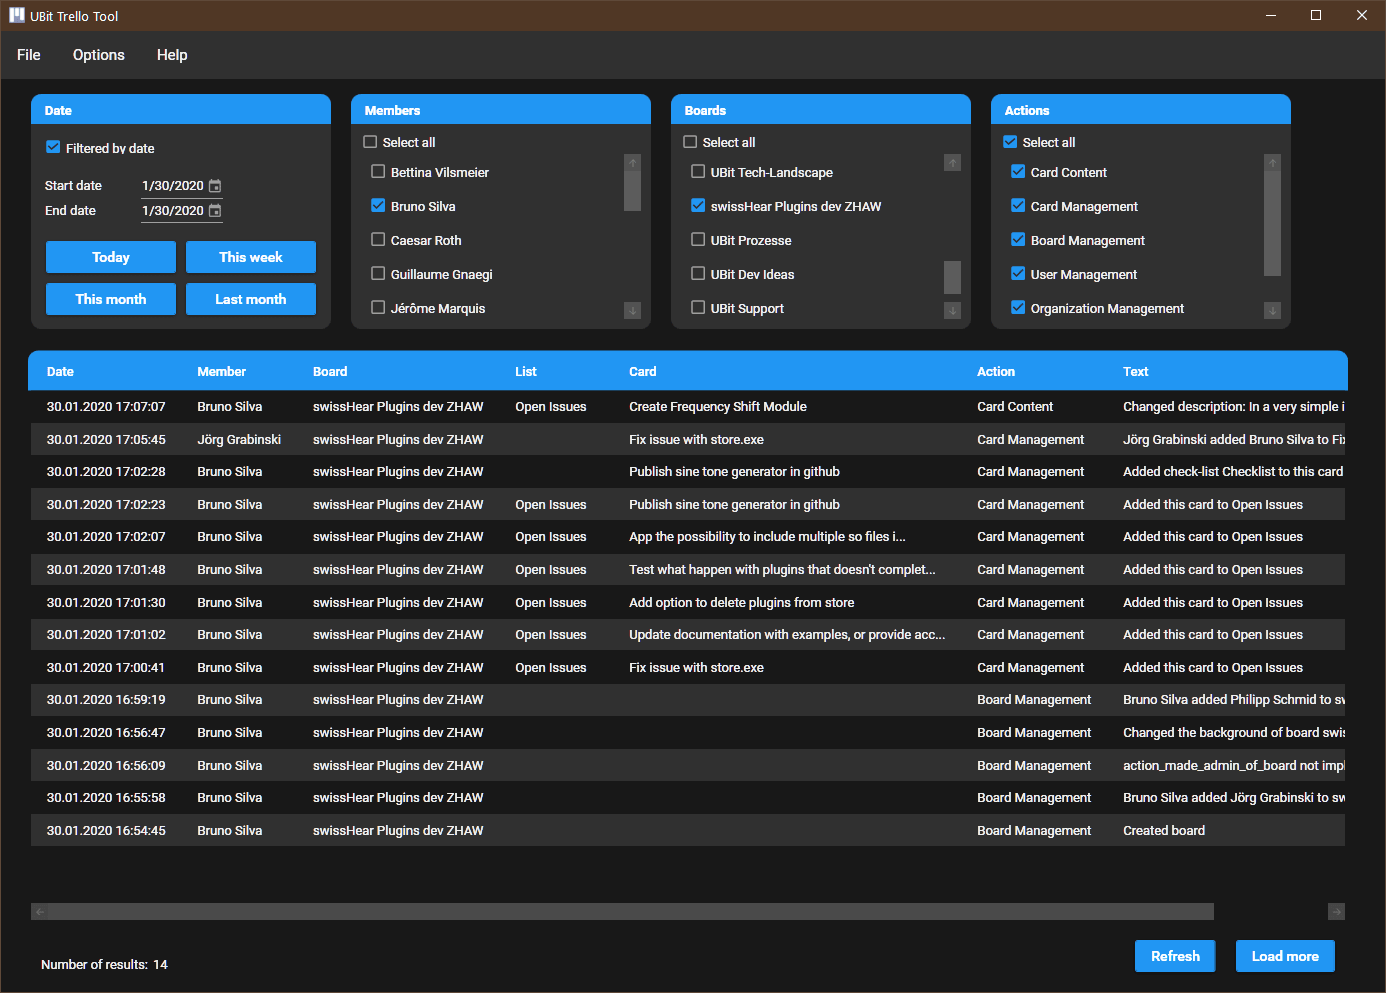Screen dimensions: 1386x993
Task: Open the File menu
Action: pyautogui.click(x=29, y=55)
